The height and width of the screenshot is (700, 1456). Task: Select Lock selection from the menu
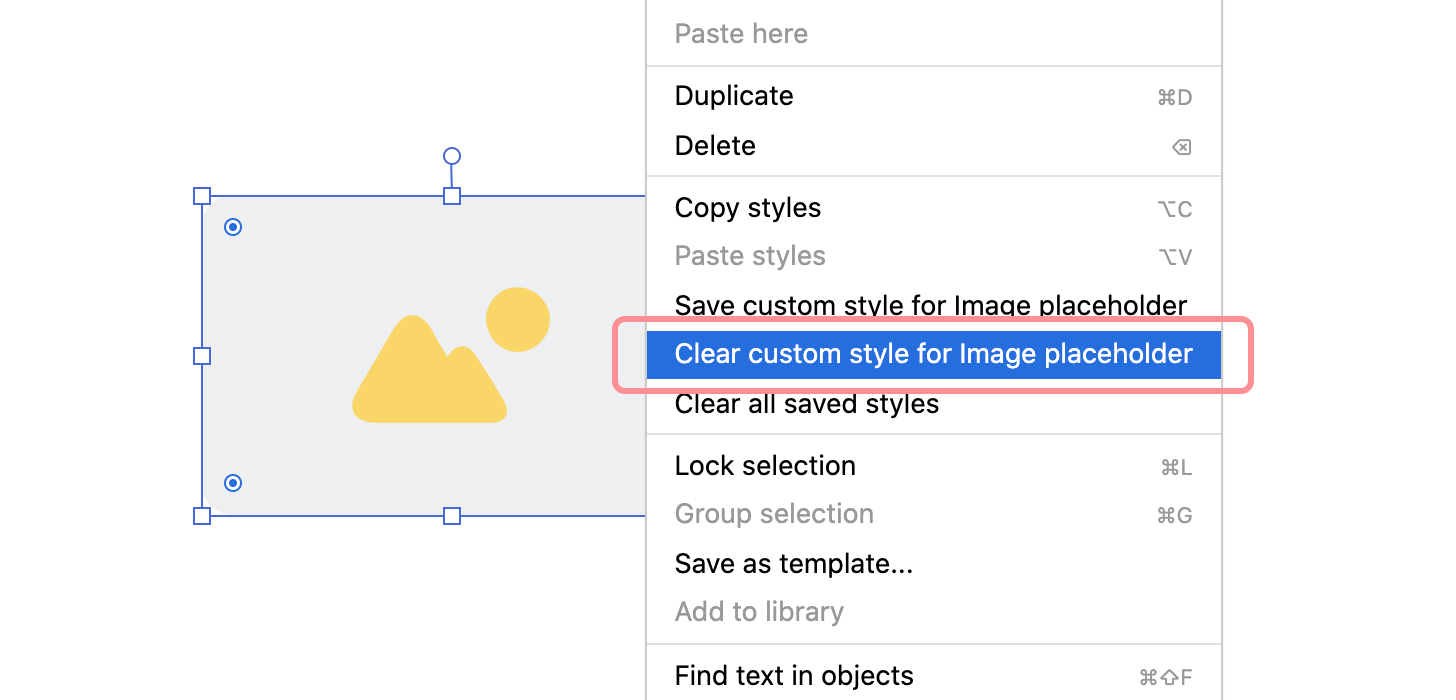point(765,465)
